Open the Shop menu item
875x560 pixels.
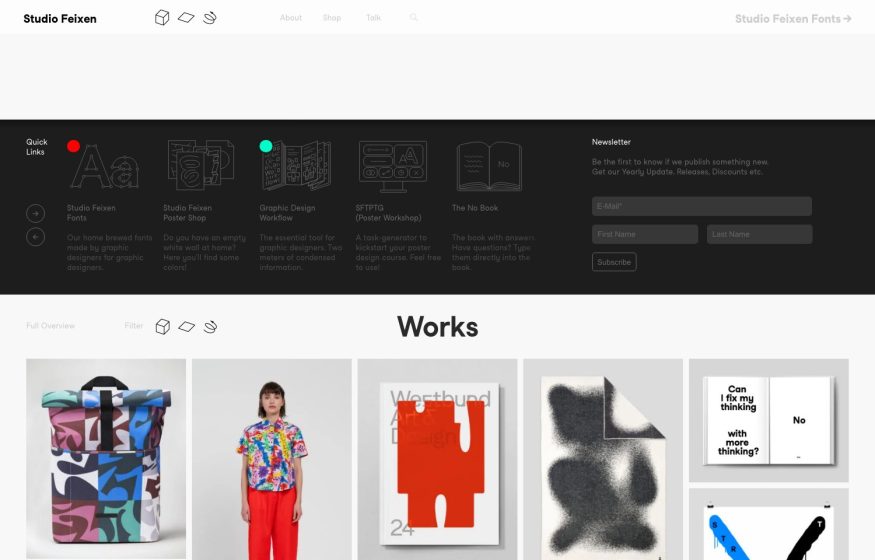tap(332, 18)
